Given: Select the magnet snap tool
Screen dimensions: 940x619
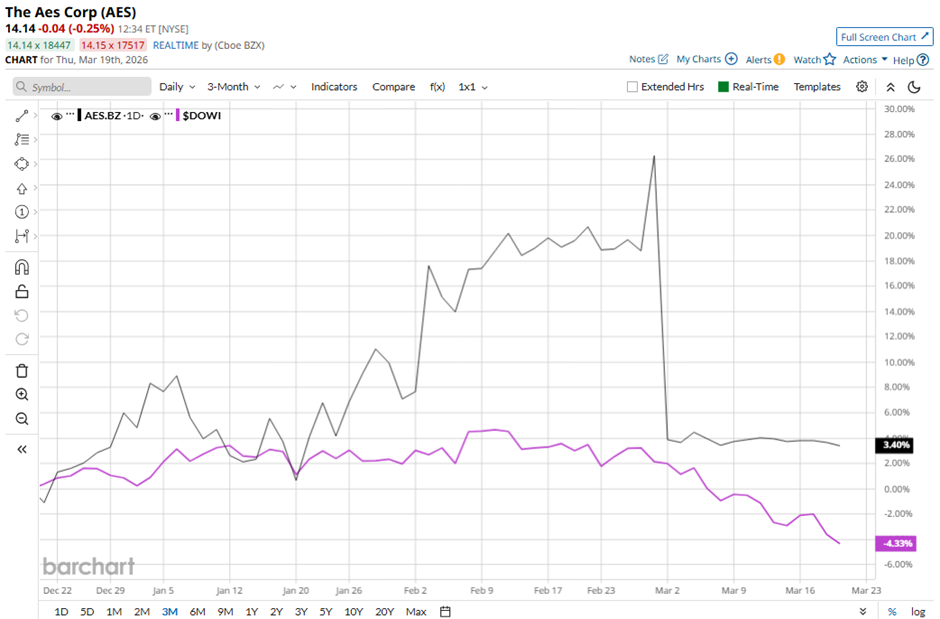Looking at the screenshot, I should [x=22, y=267].
